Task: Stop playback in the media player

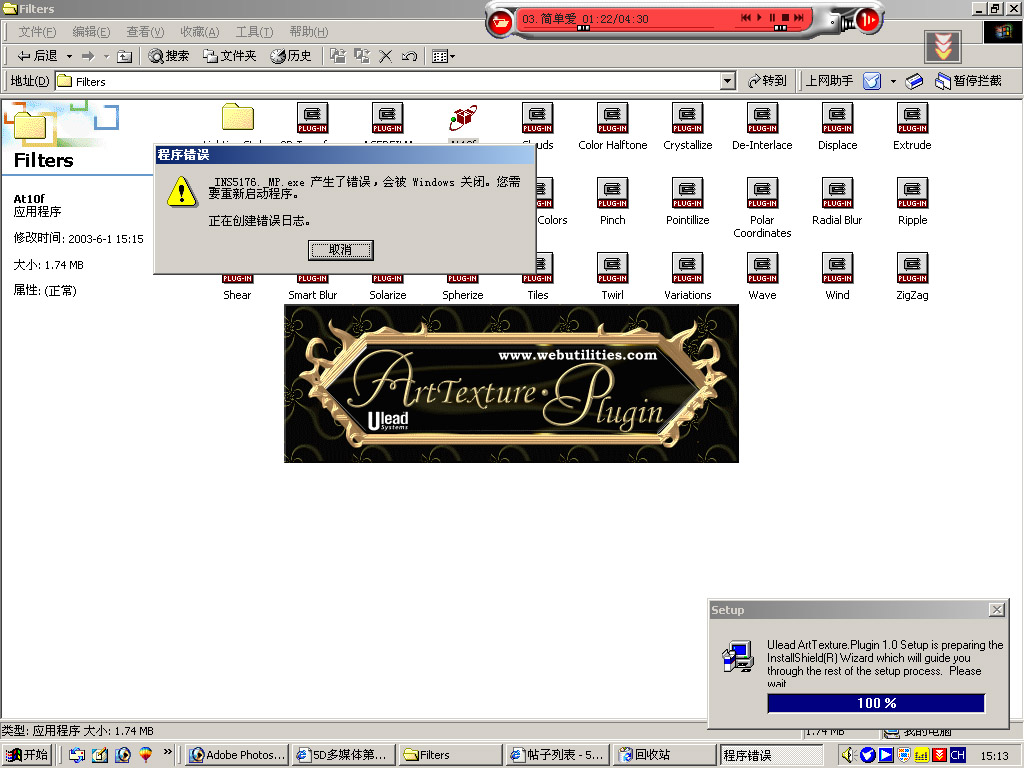Action: (786, 18)
